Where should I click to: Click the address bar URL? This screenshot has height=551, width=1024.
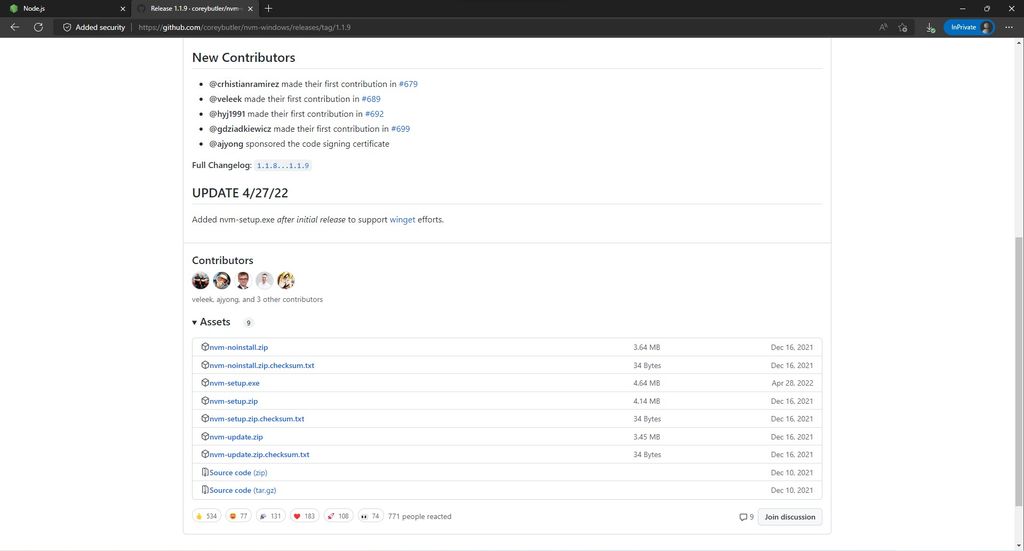[244, 27]
